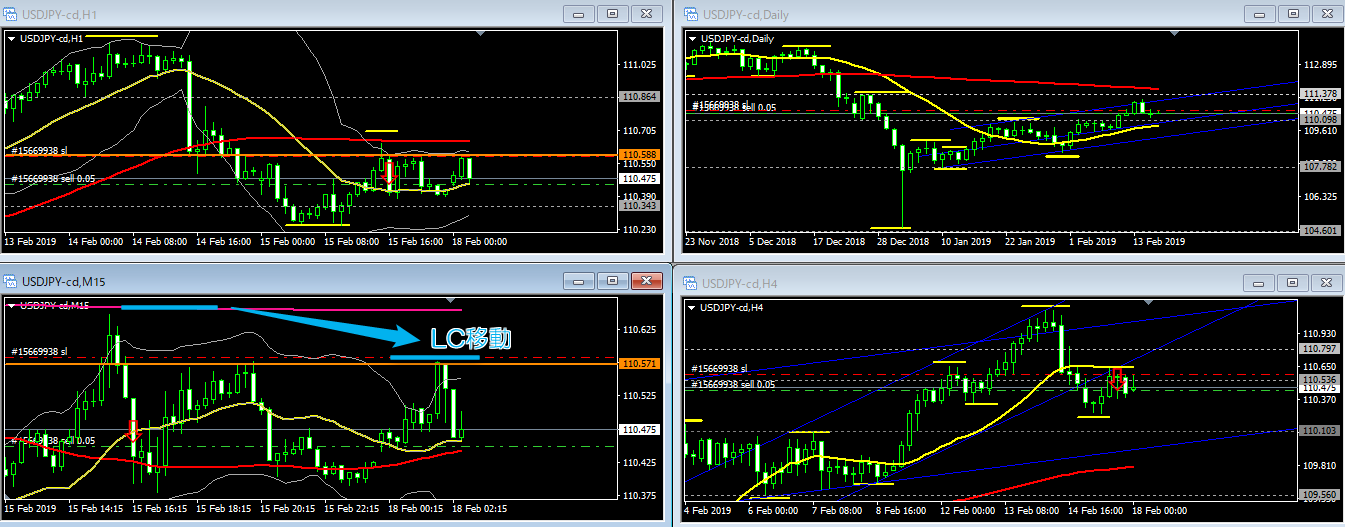1345x527 pixels.
Task: Maximize the USDJPY-cd,H1 chart window
Action: point(612,13)
